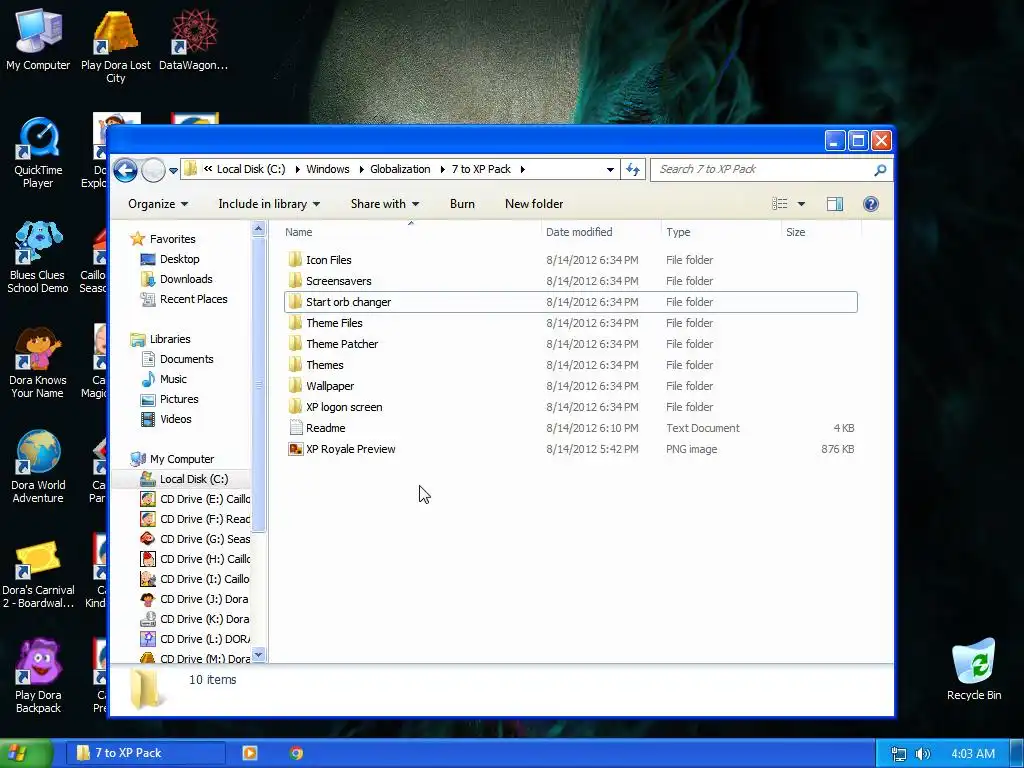
Task: Click volume speaker icon in system tray
Action: [x=922, y=754]
